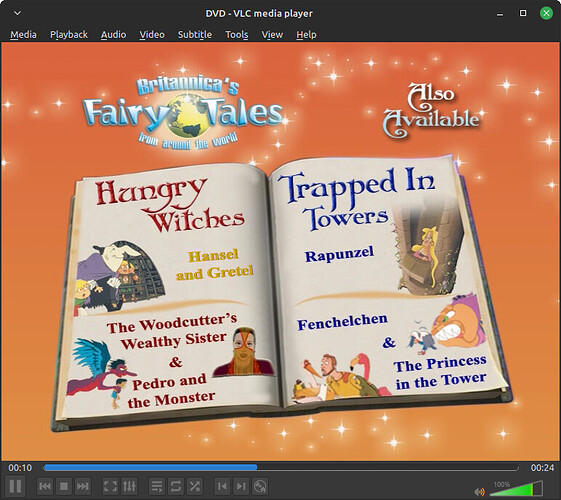Click the previous media button

[x=45, y=486]
